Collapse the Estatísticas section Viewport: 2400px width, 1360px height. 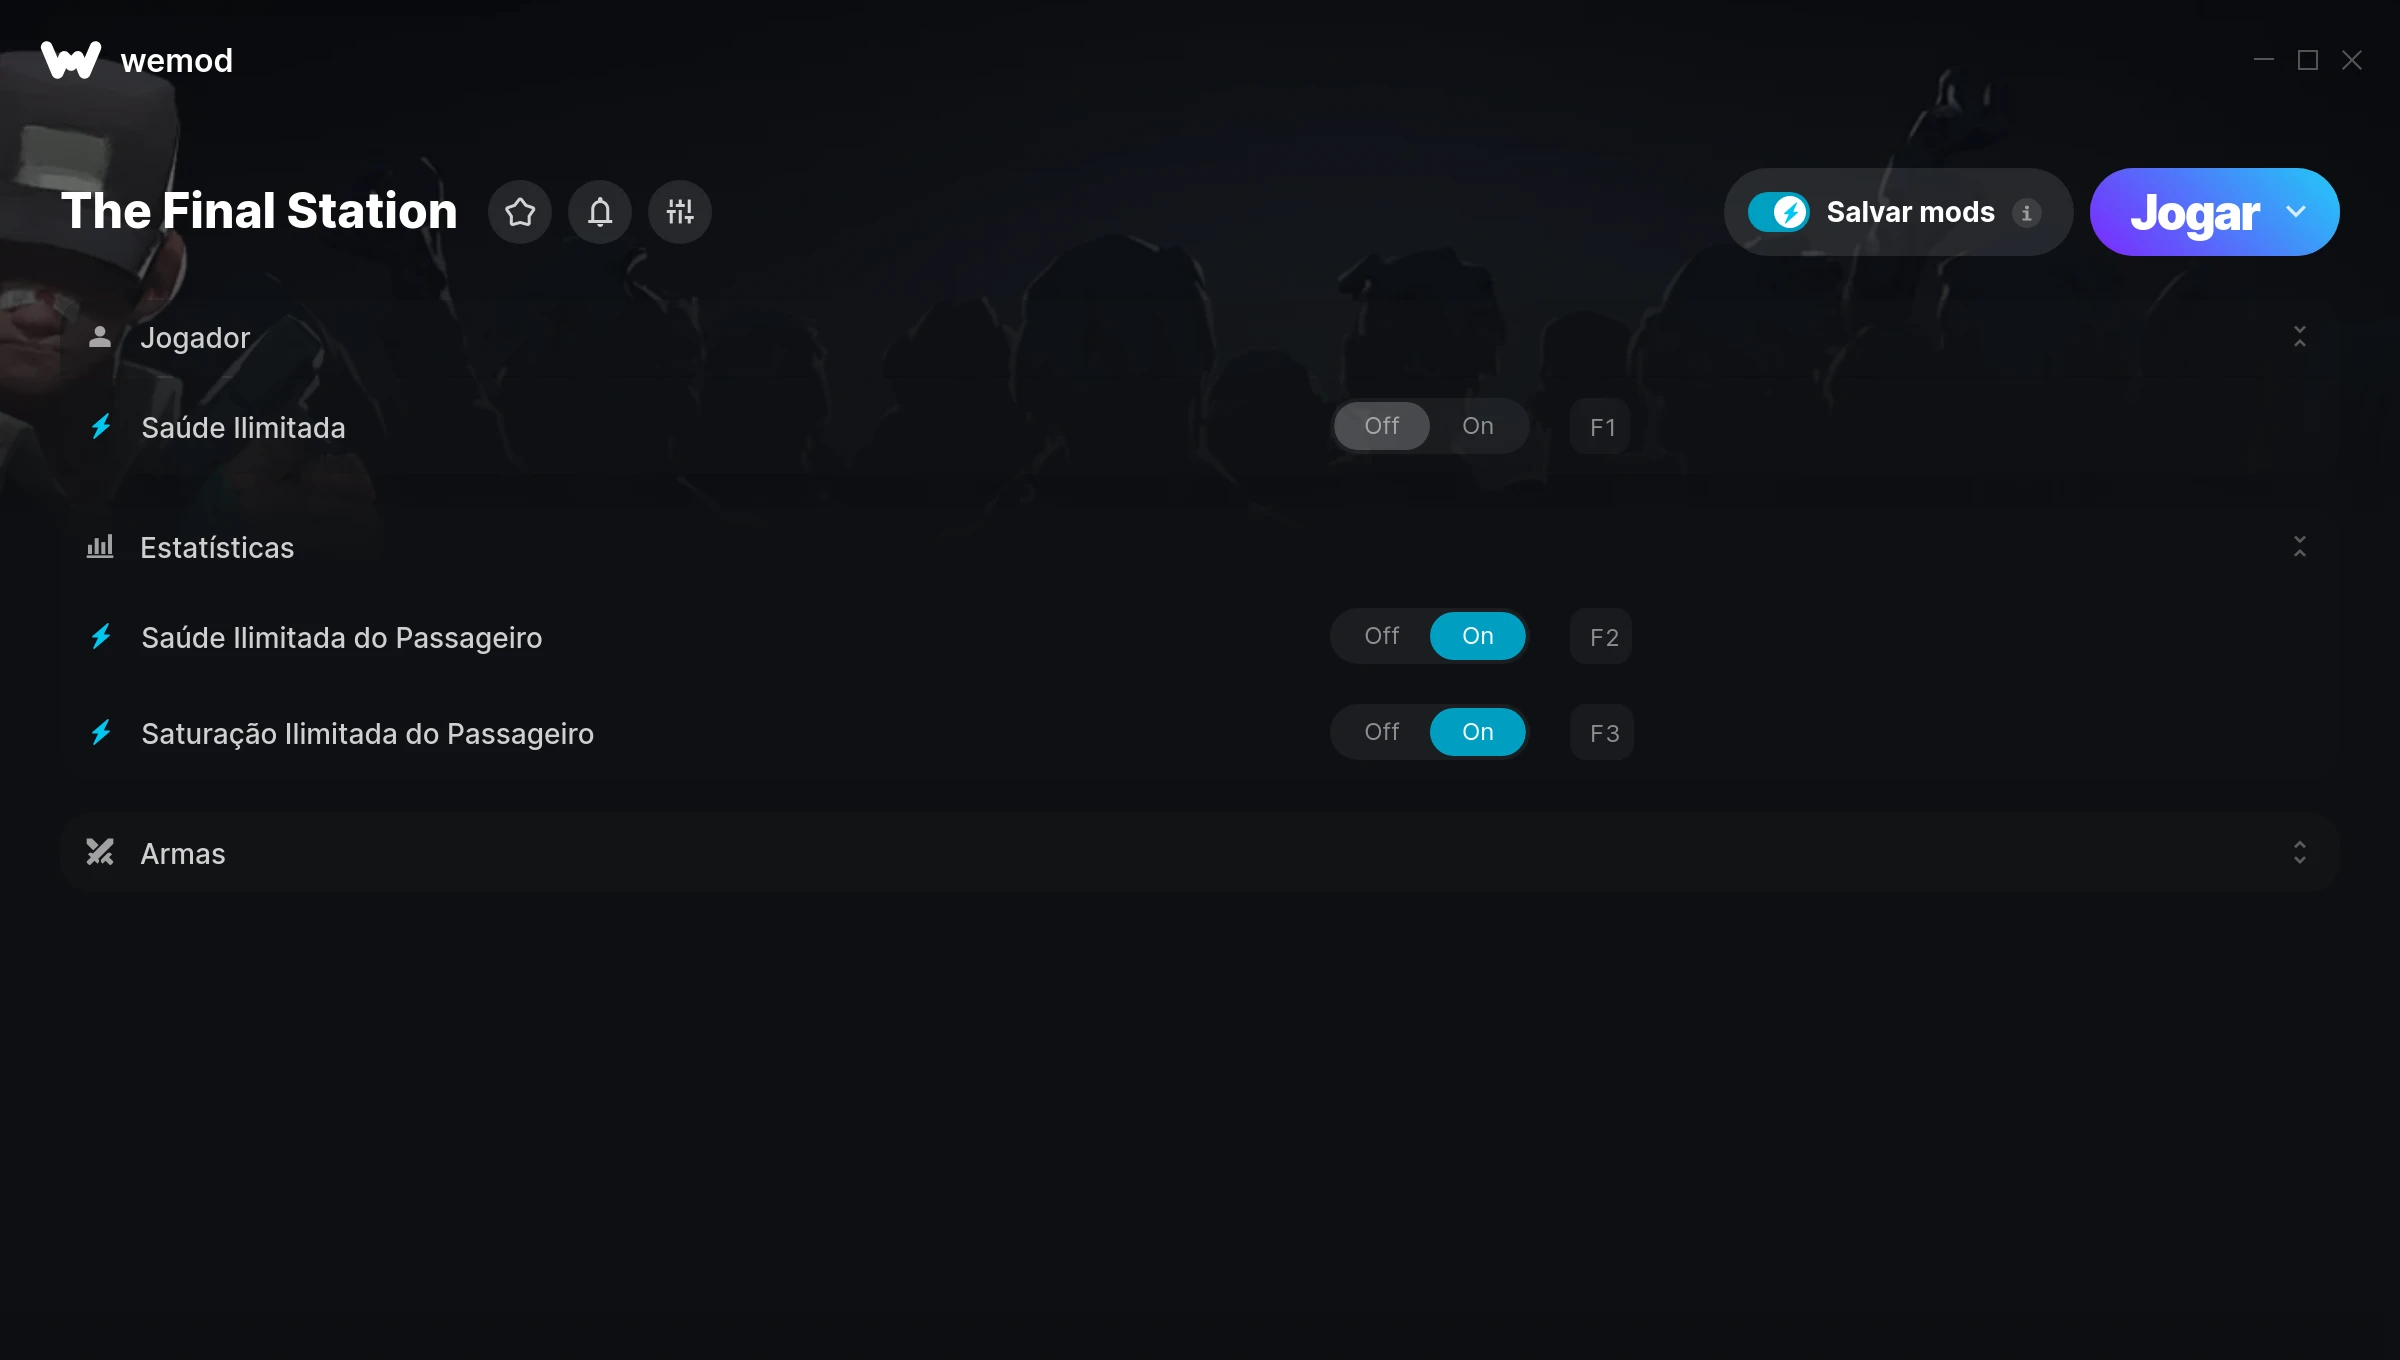[2300, 547]
